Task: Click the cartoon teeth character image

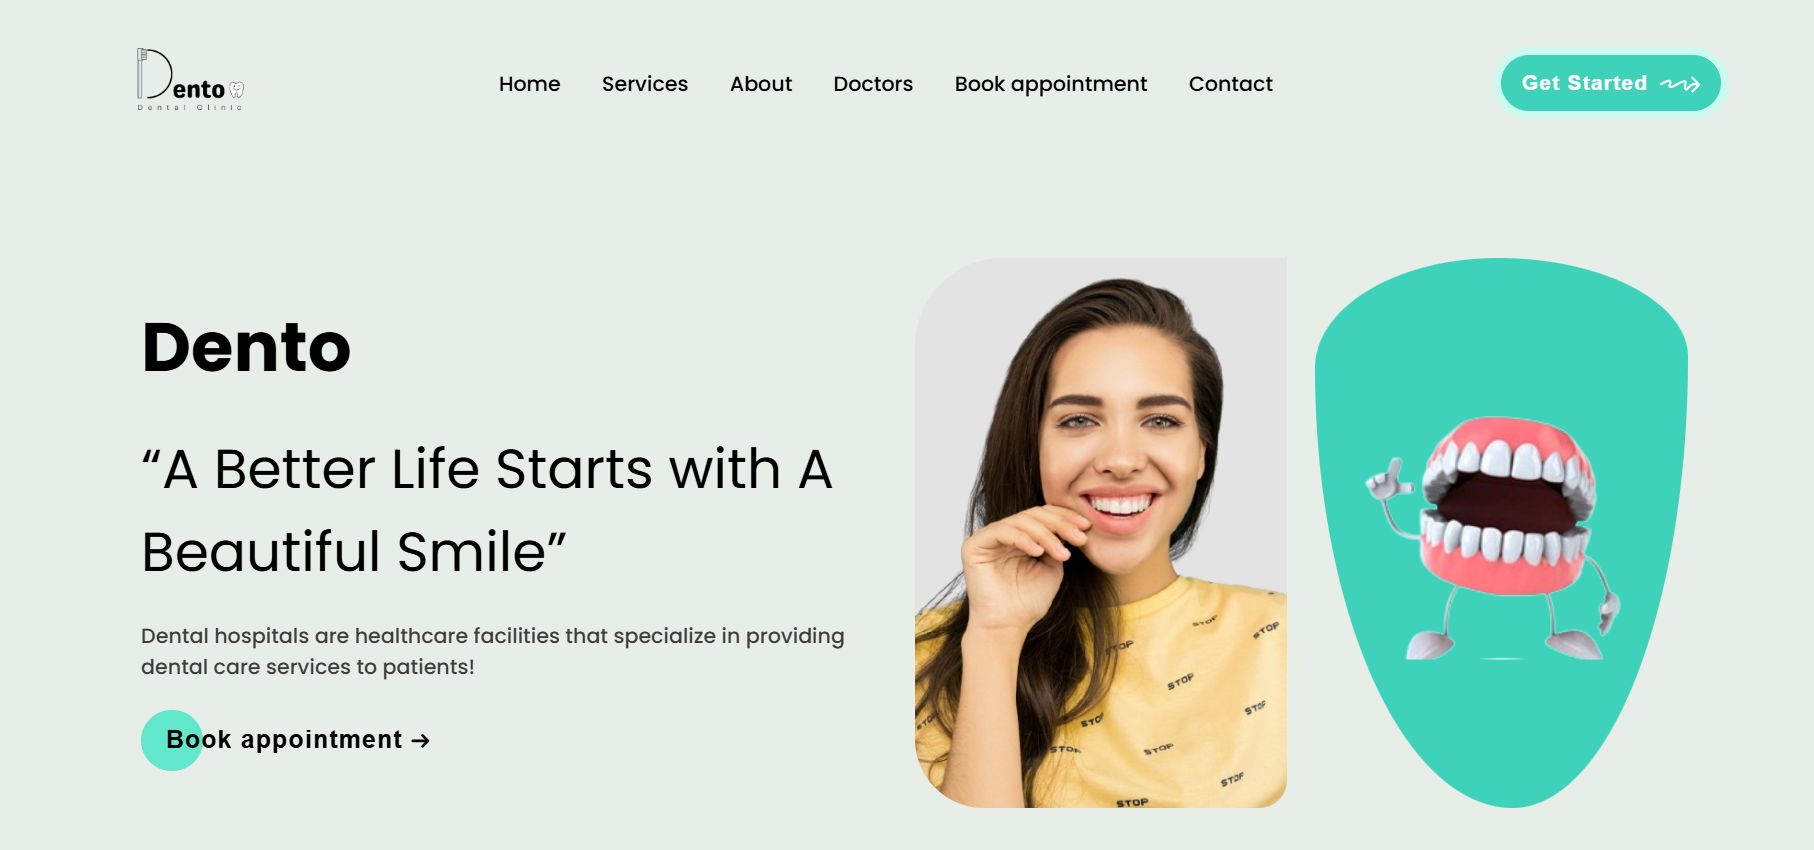Action: (1493, 538)
